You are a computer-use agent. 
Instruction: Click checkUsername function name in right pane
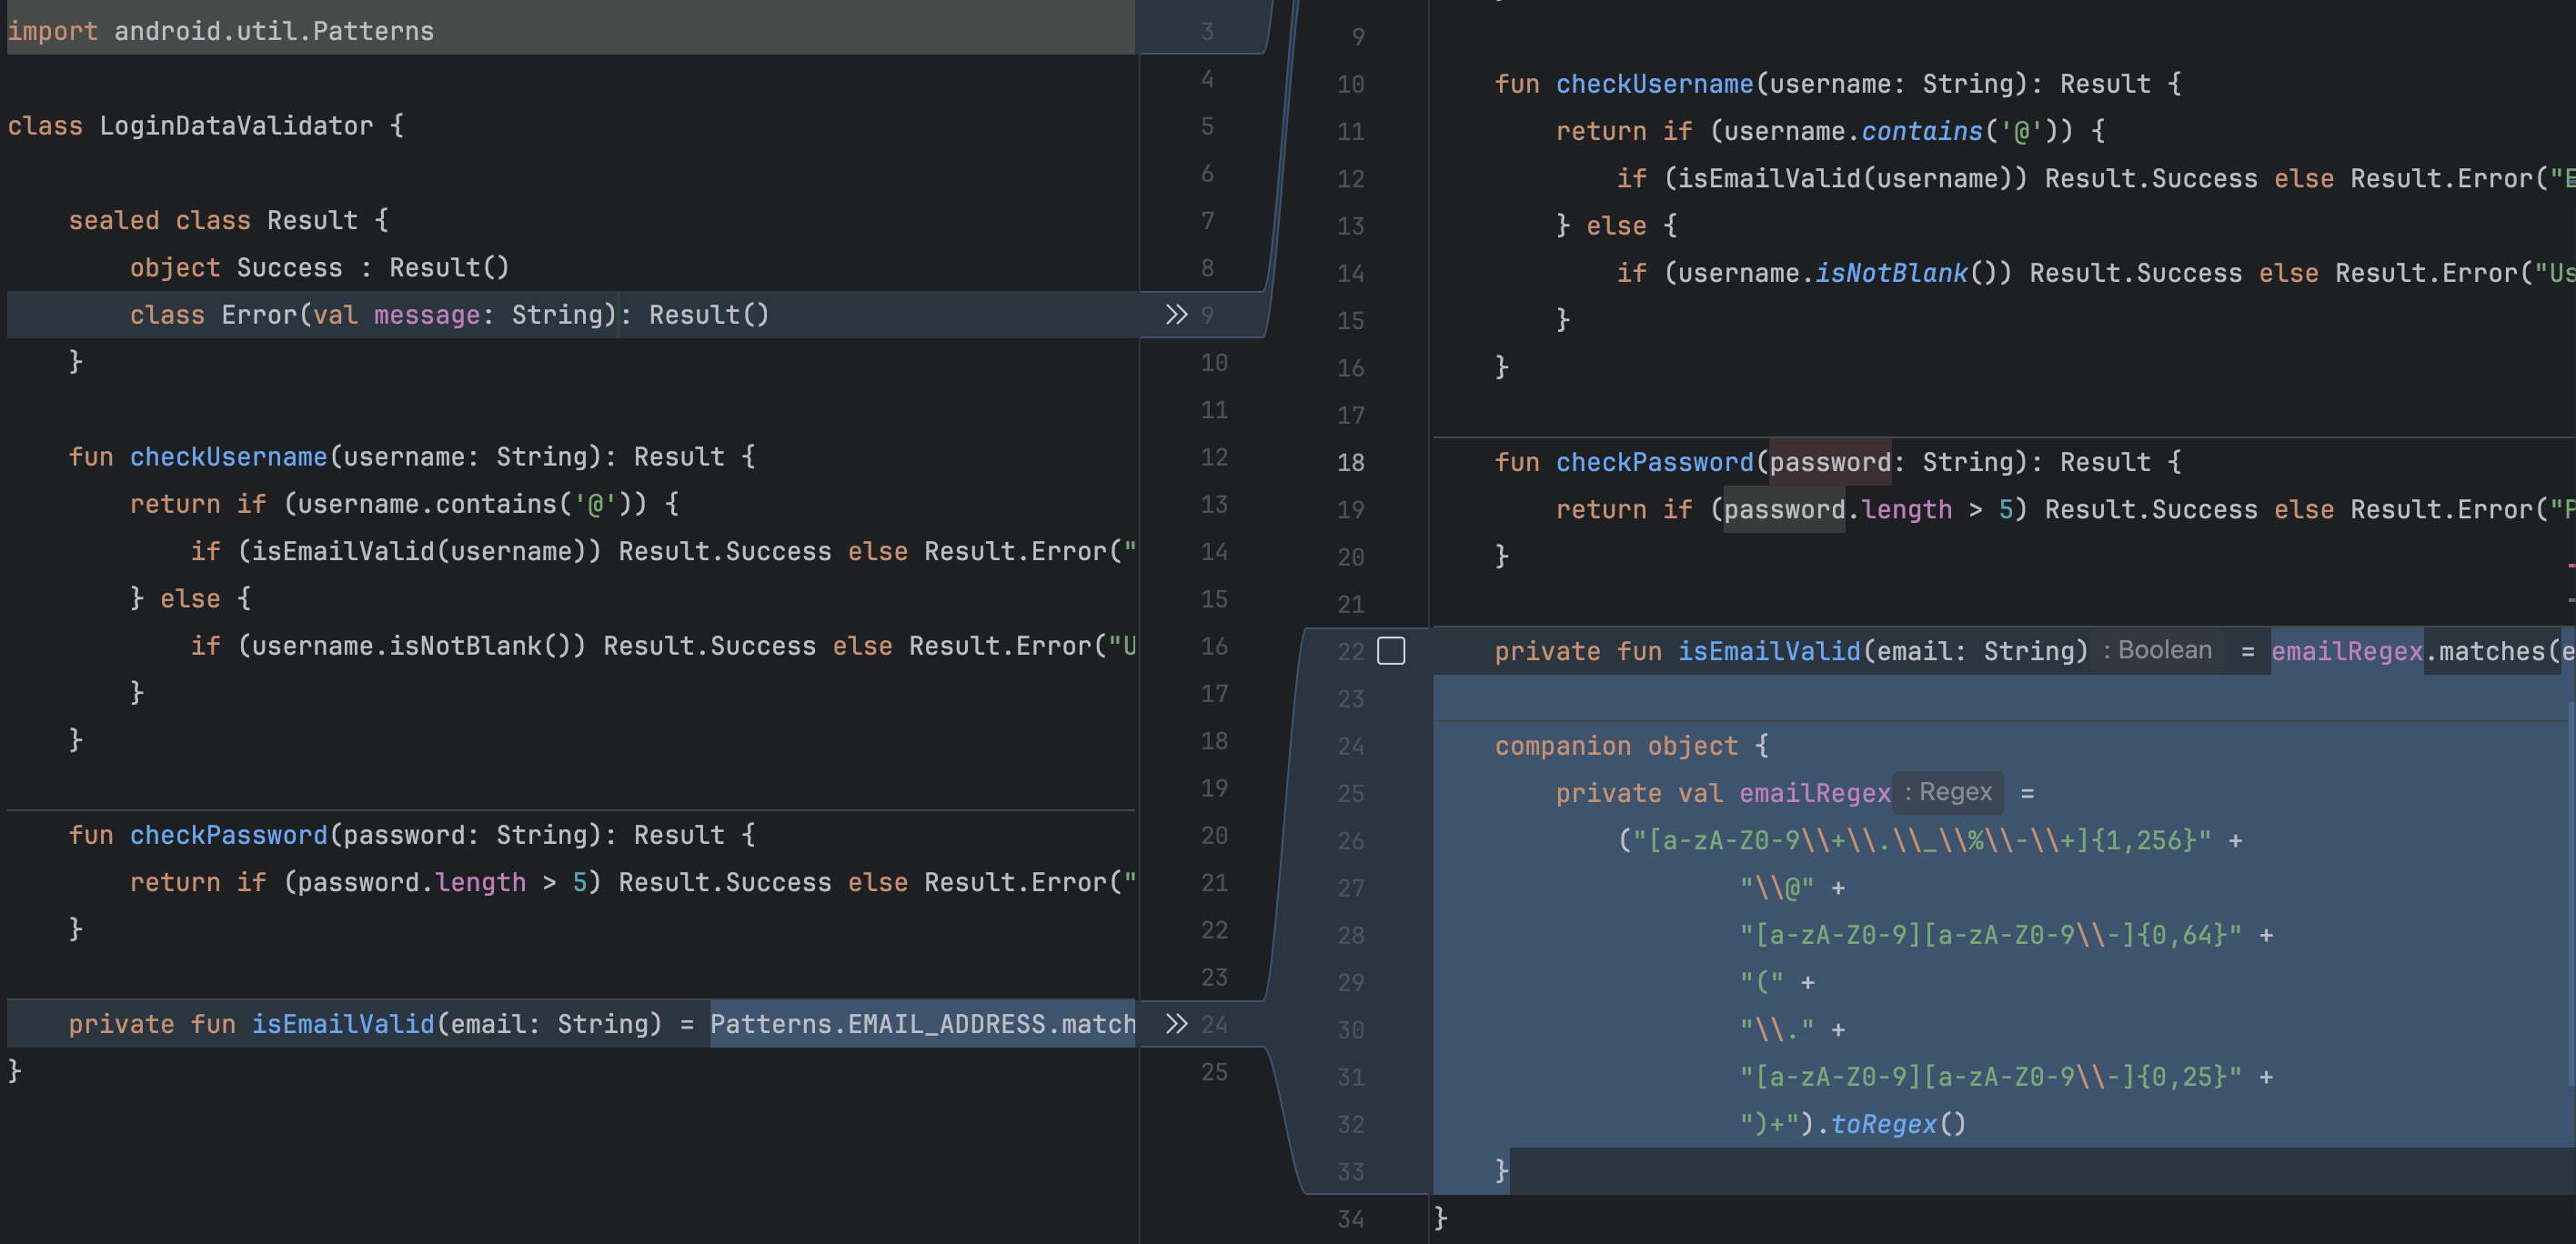(x=1654, y=84)
